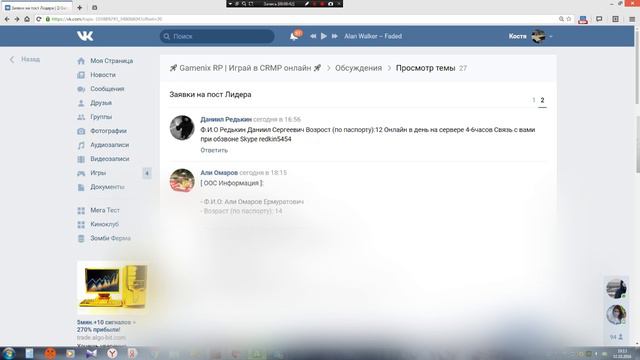The image size is (640, 360).
Task: Bookmark page with the star icon
Action: point(569,19)
